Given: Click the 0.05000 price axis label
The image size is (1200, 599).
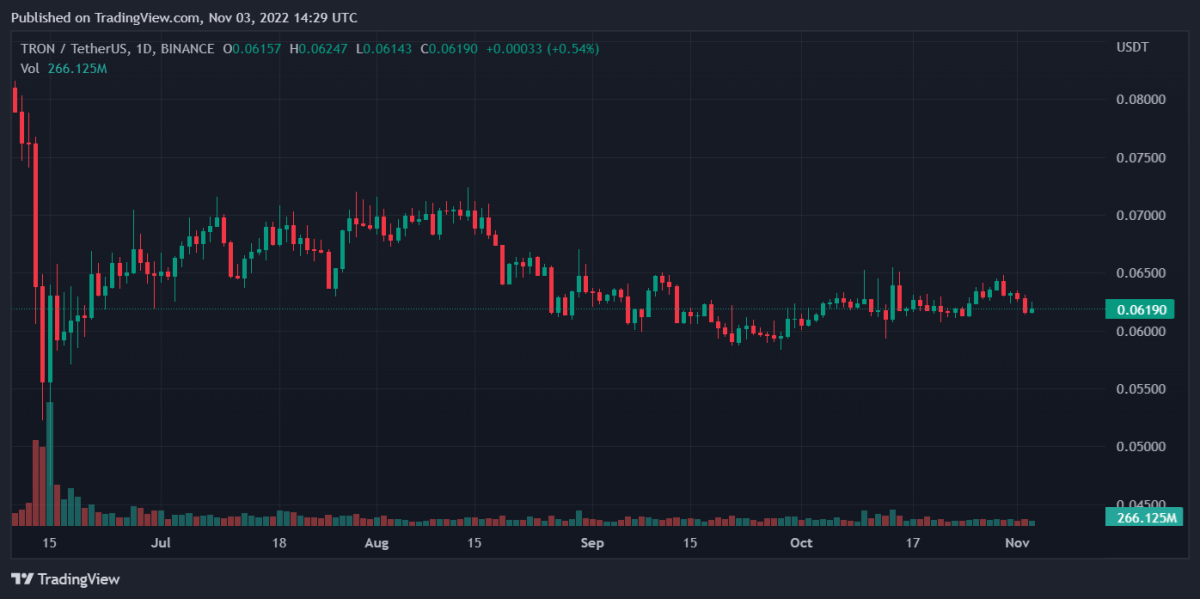Looking at the screenshot, I should pos(1140,446).
